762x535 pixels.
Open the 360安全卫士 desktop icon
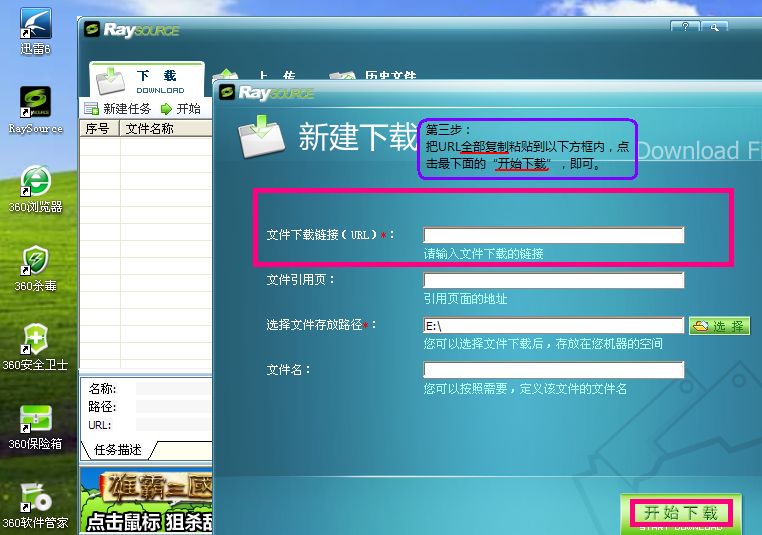[x=35, y=347]
